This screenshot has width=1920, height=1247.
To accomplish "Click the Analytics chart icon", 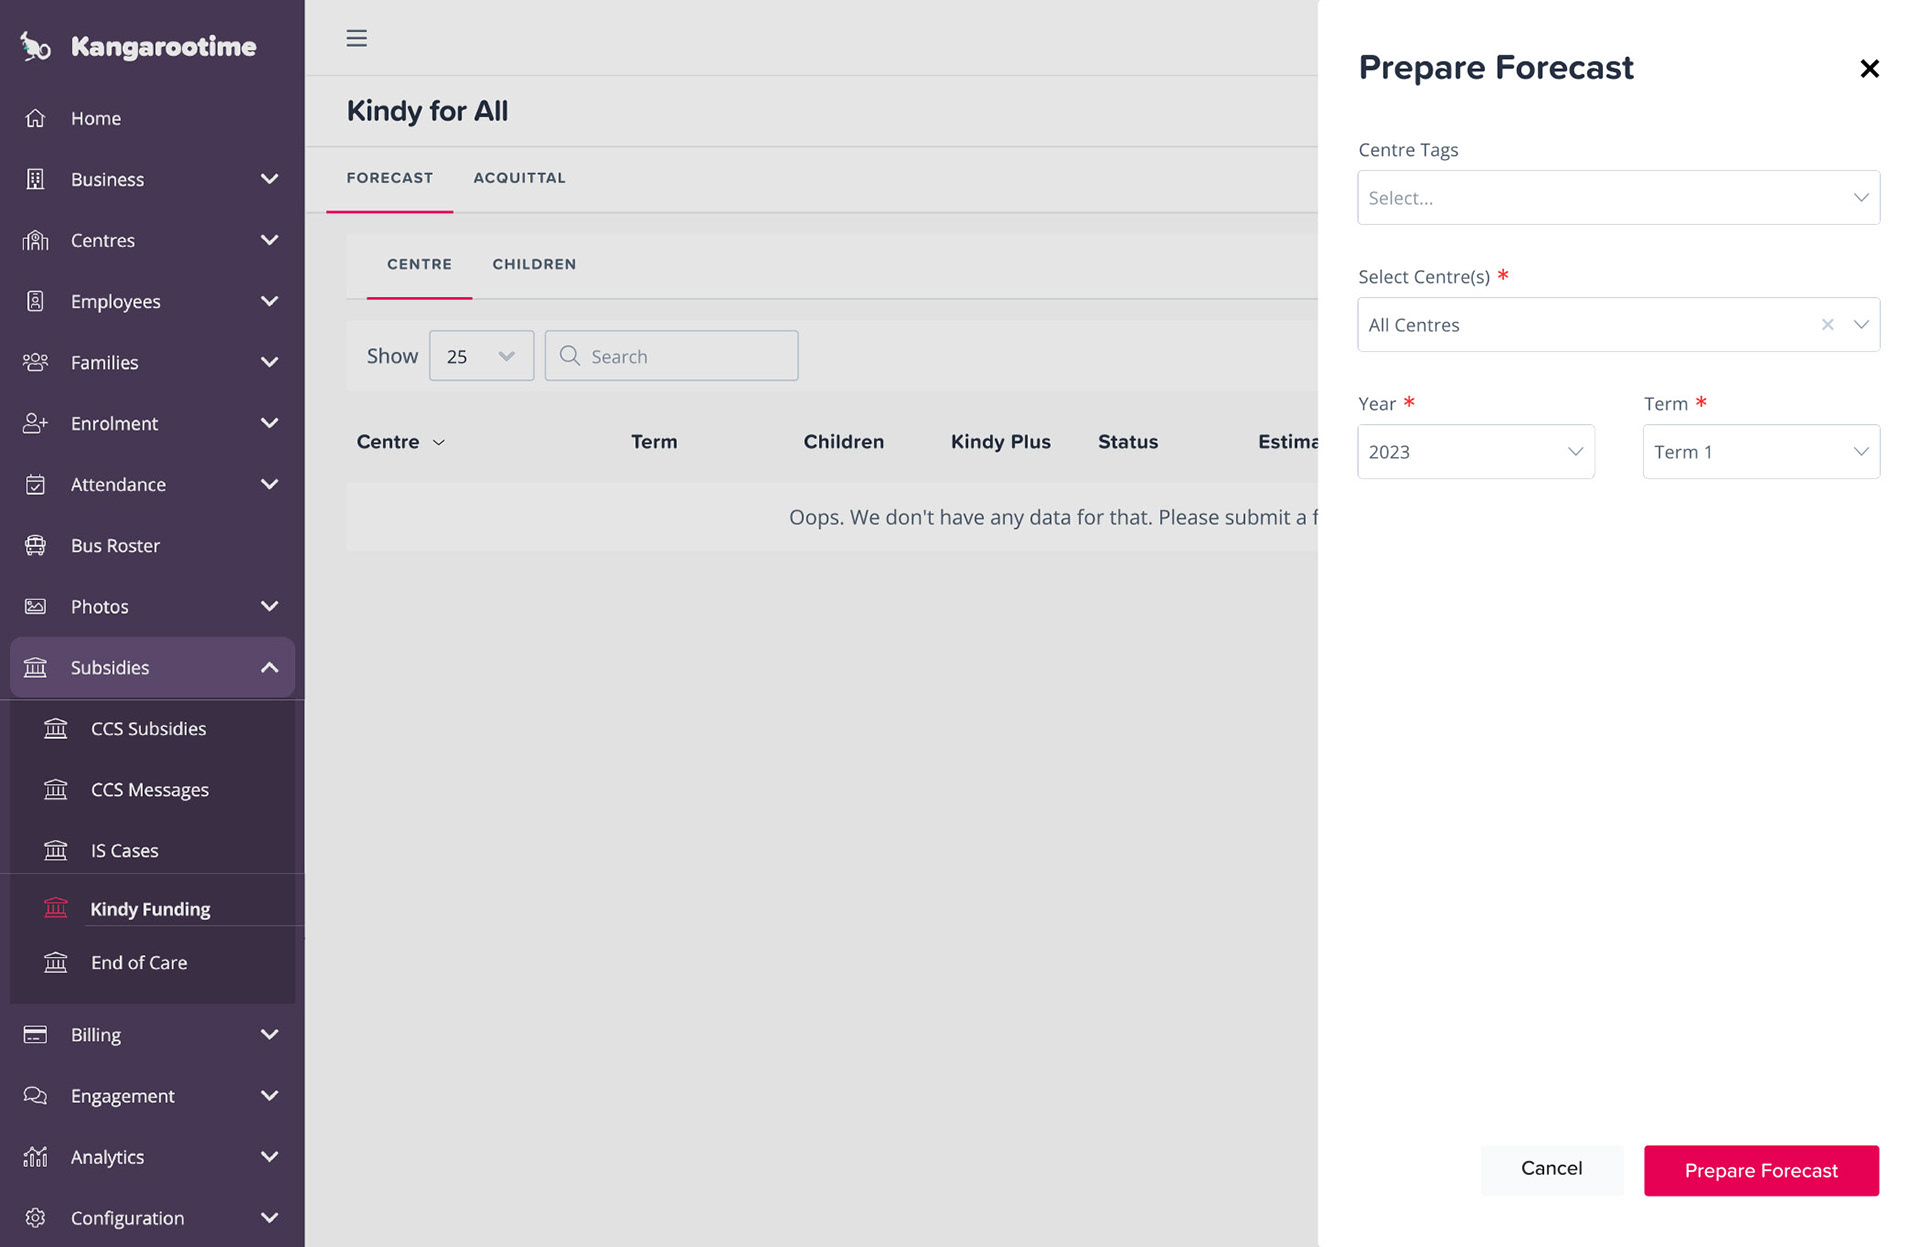I will tap(35, 1156).
